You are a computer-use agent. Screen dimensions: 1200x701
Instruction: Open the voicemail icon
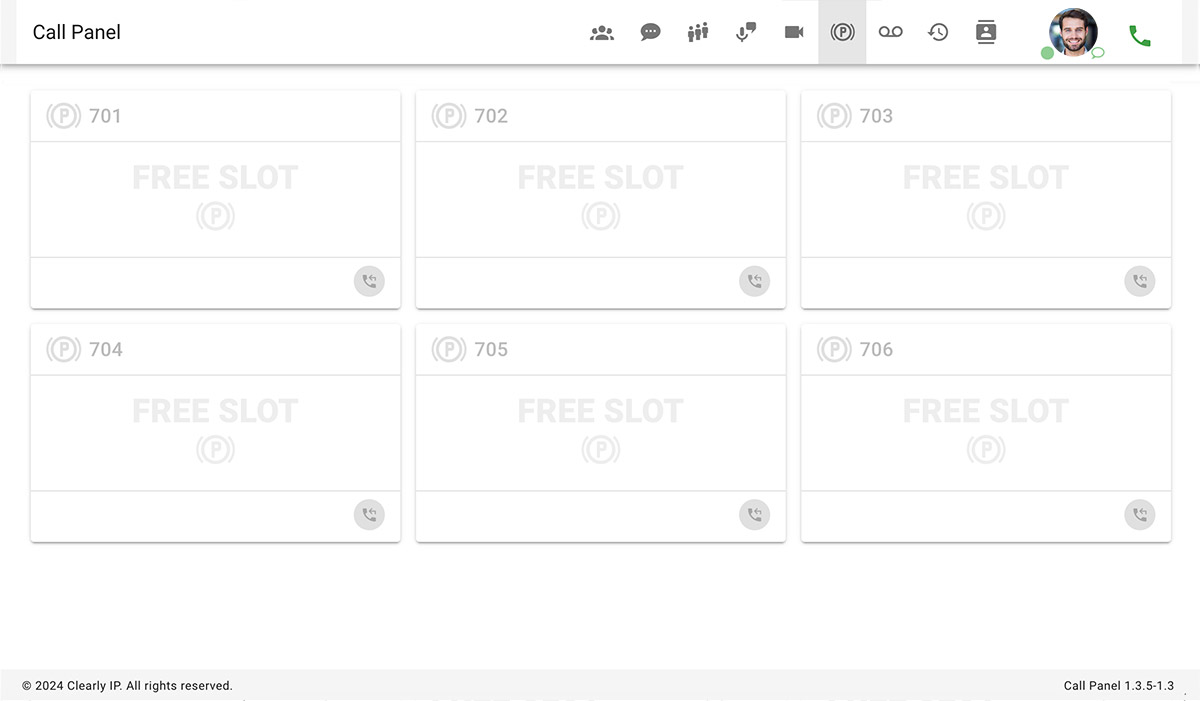pyautogui.click(x=890, y=33)
